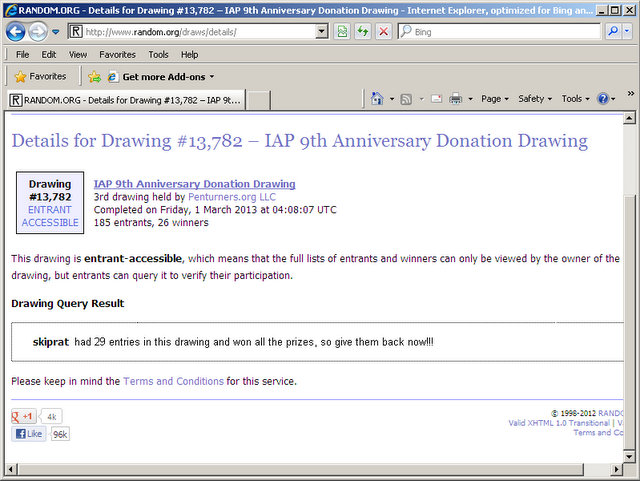
Task: Click the horizontal scrollbar left arrow
Action: pos(11,470)
